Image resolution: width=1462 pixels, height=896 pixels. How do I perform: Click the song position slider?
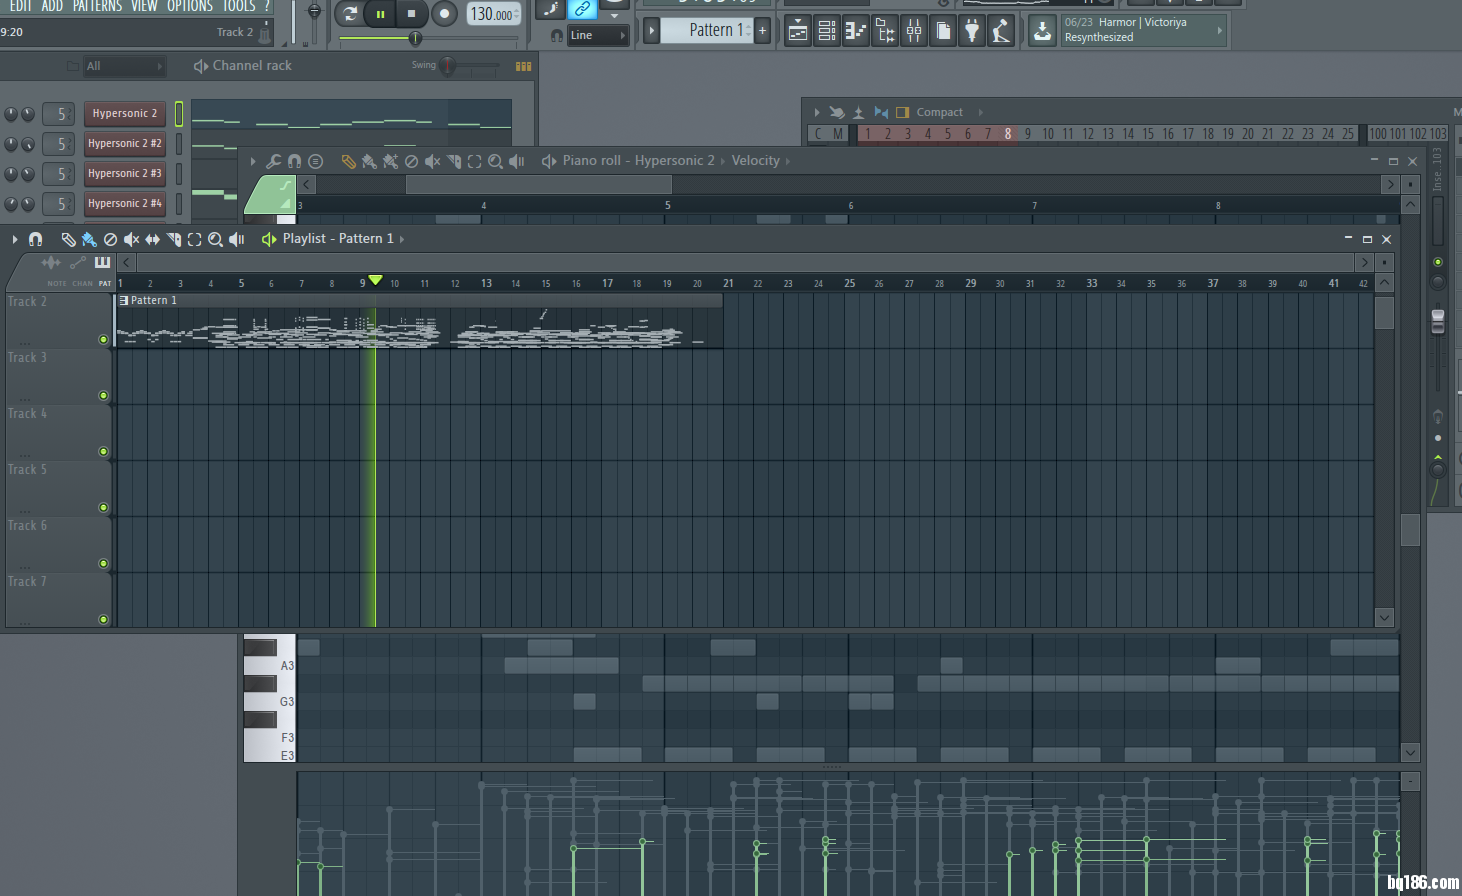428,39
